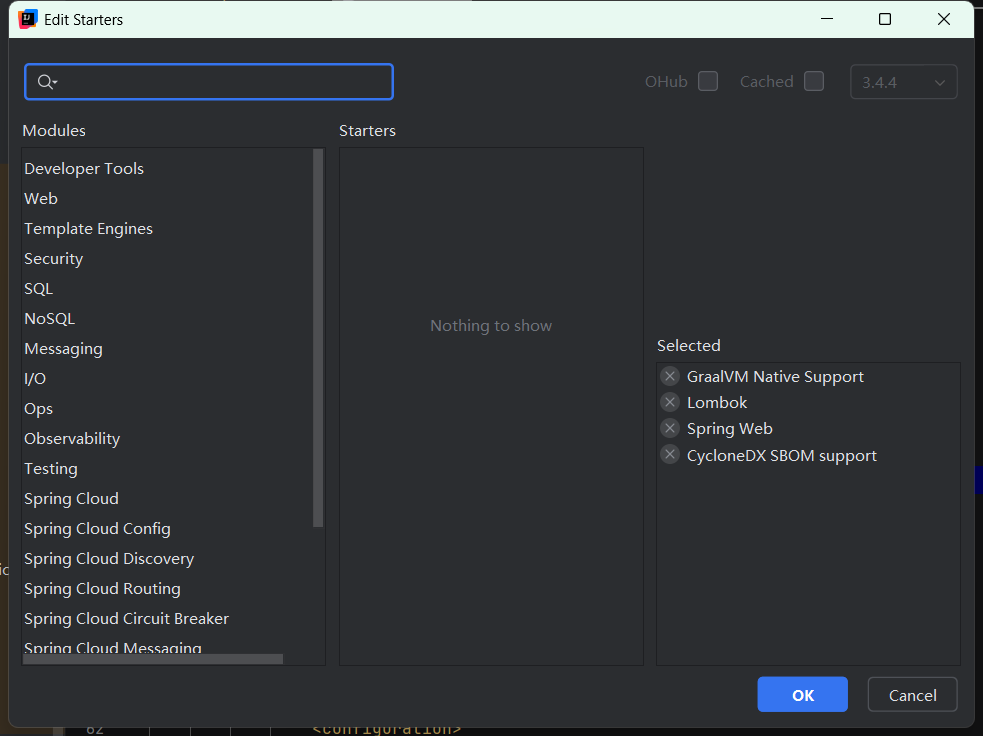Select the I/O module
This screenshot has height=736, width=983.
(x=168, y=379)
